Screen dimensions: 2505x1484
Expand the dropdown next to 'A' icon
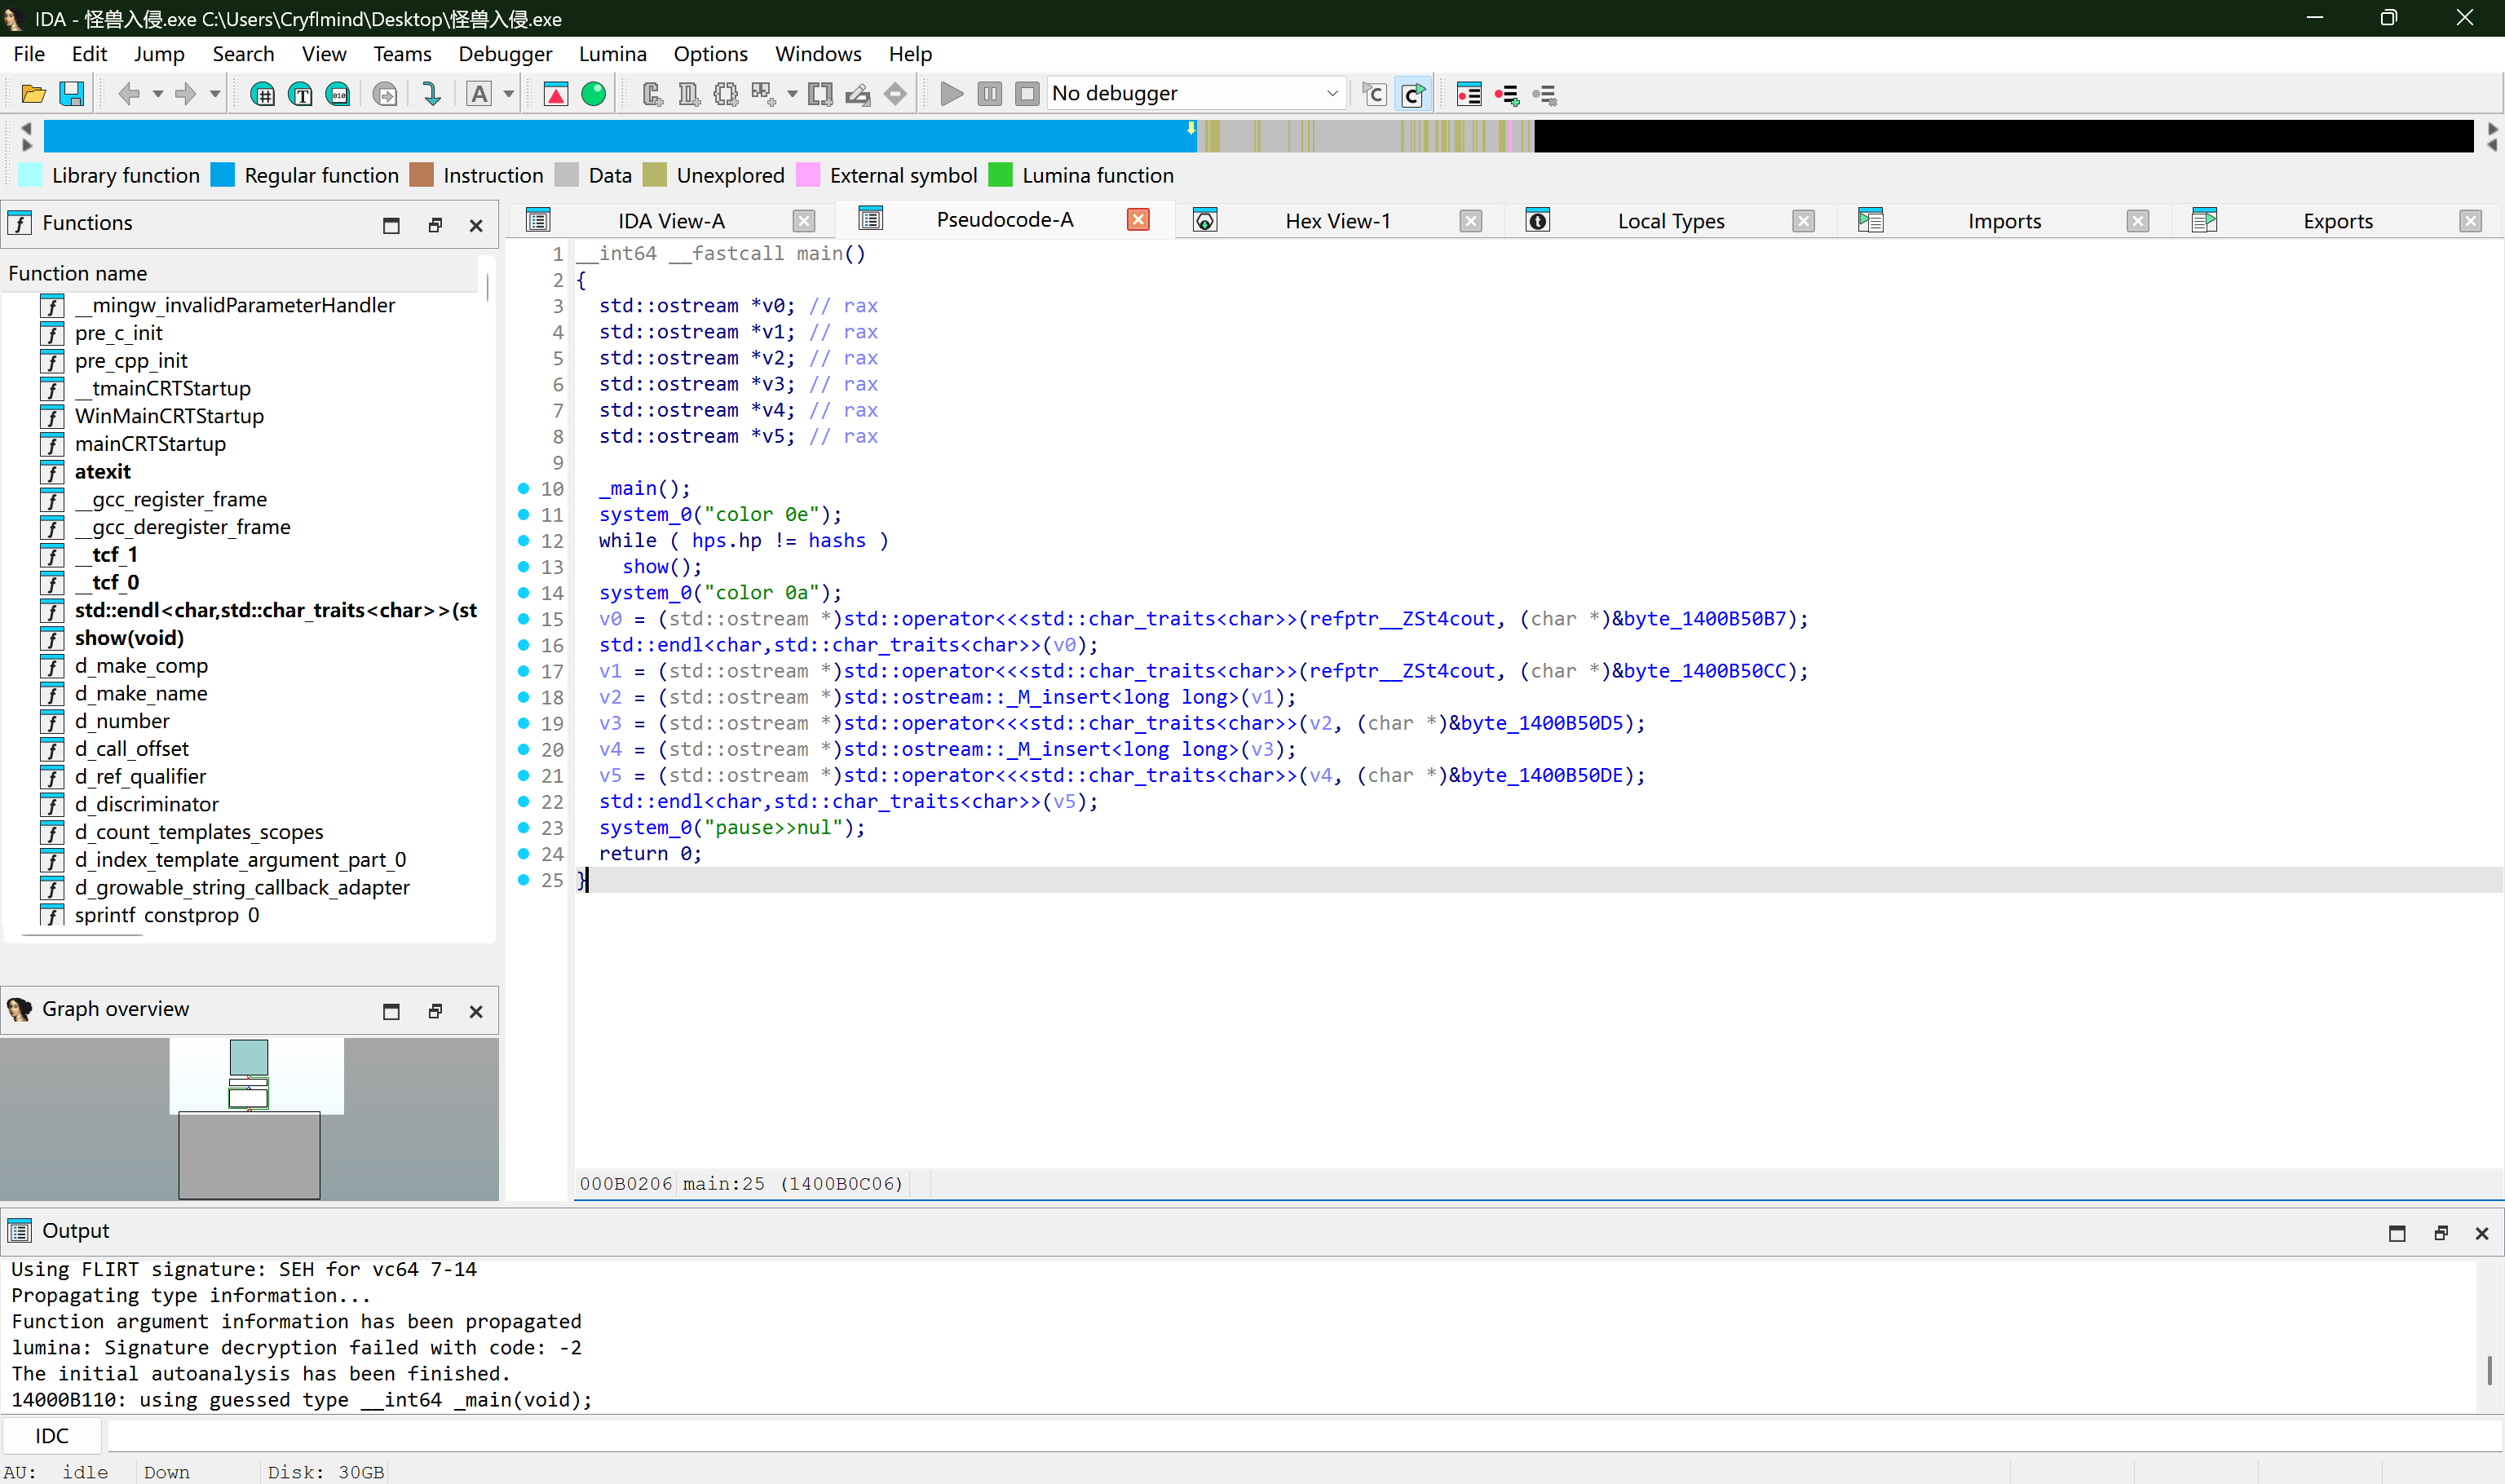click(x=509, y=94)
